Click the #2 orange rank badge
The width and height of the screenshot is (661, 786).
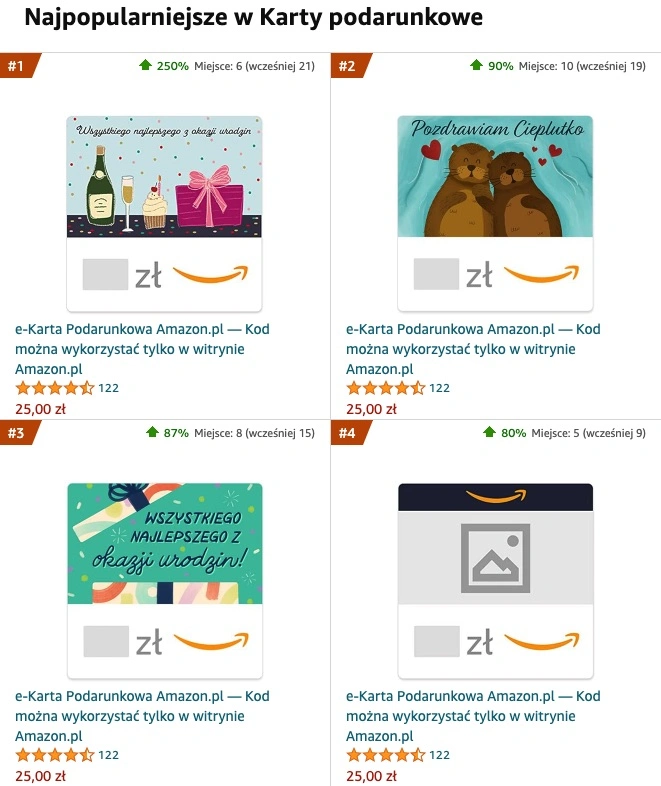click(350, 66)
